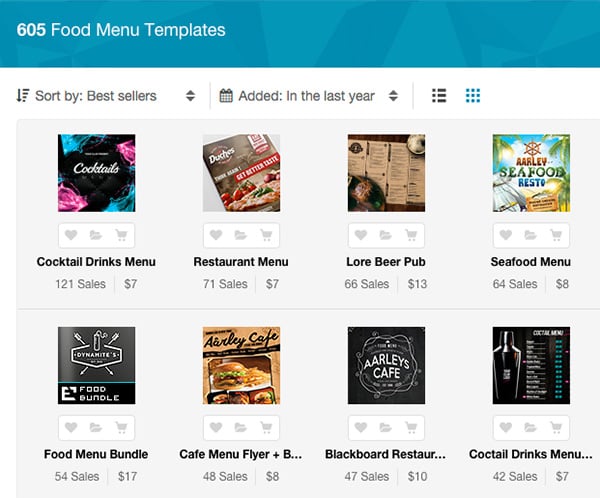Screen dimensions: 600x498
Task: Click the Aarleys Cafe blackboard thumbnail
Action: tap(386, 366)
